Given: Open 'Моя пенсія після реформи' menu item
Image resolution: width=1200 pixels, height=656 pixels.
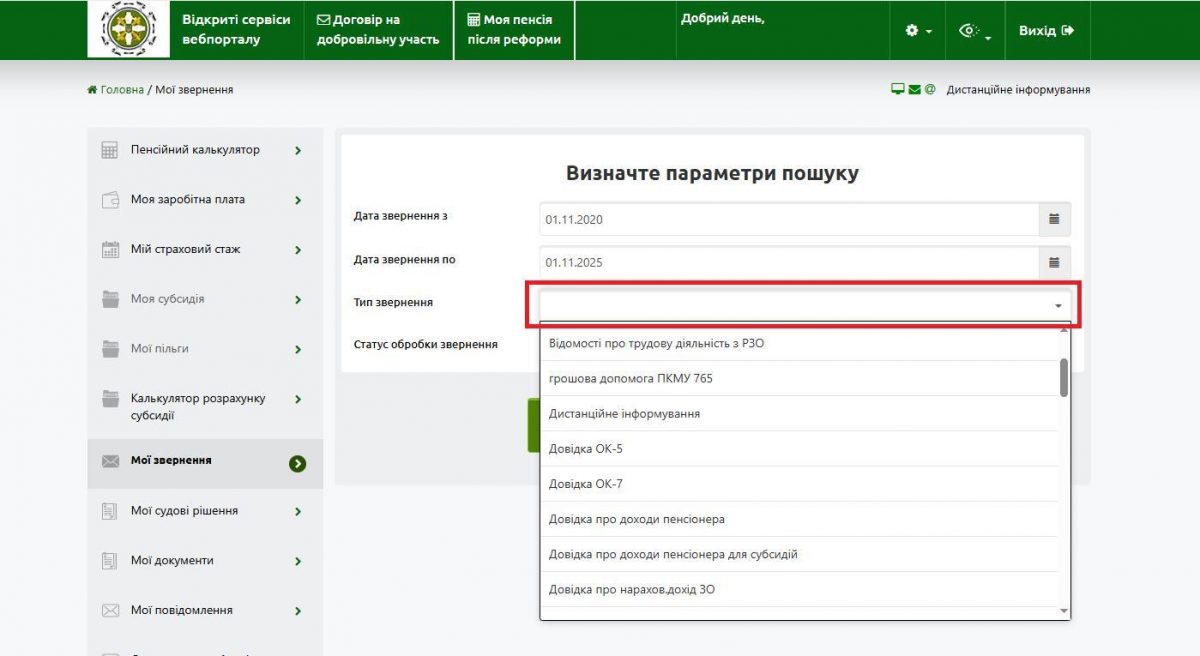Looking at the screenshot, I should point(514,30).
